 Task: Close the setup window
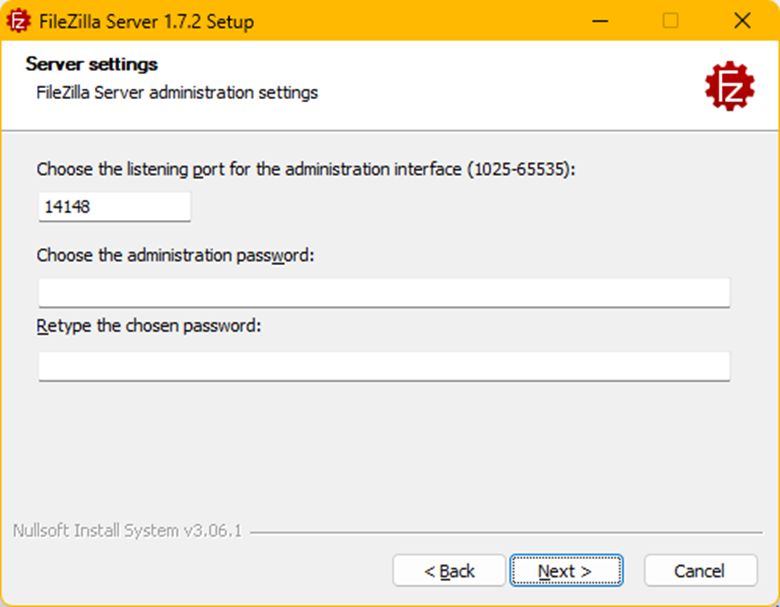[x=742, y=21]
